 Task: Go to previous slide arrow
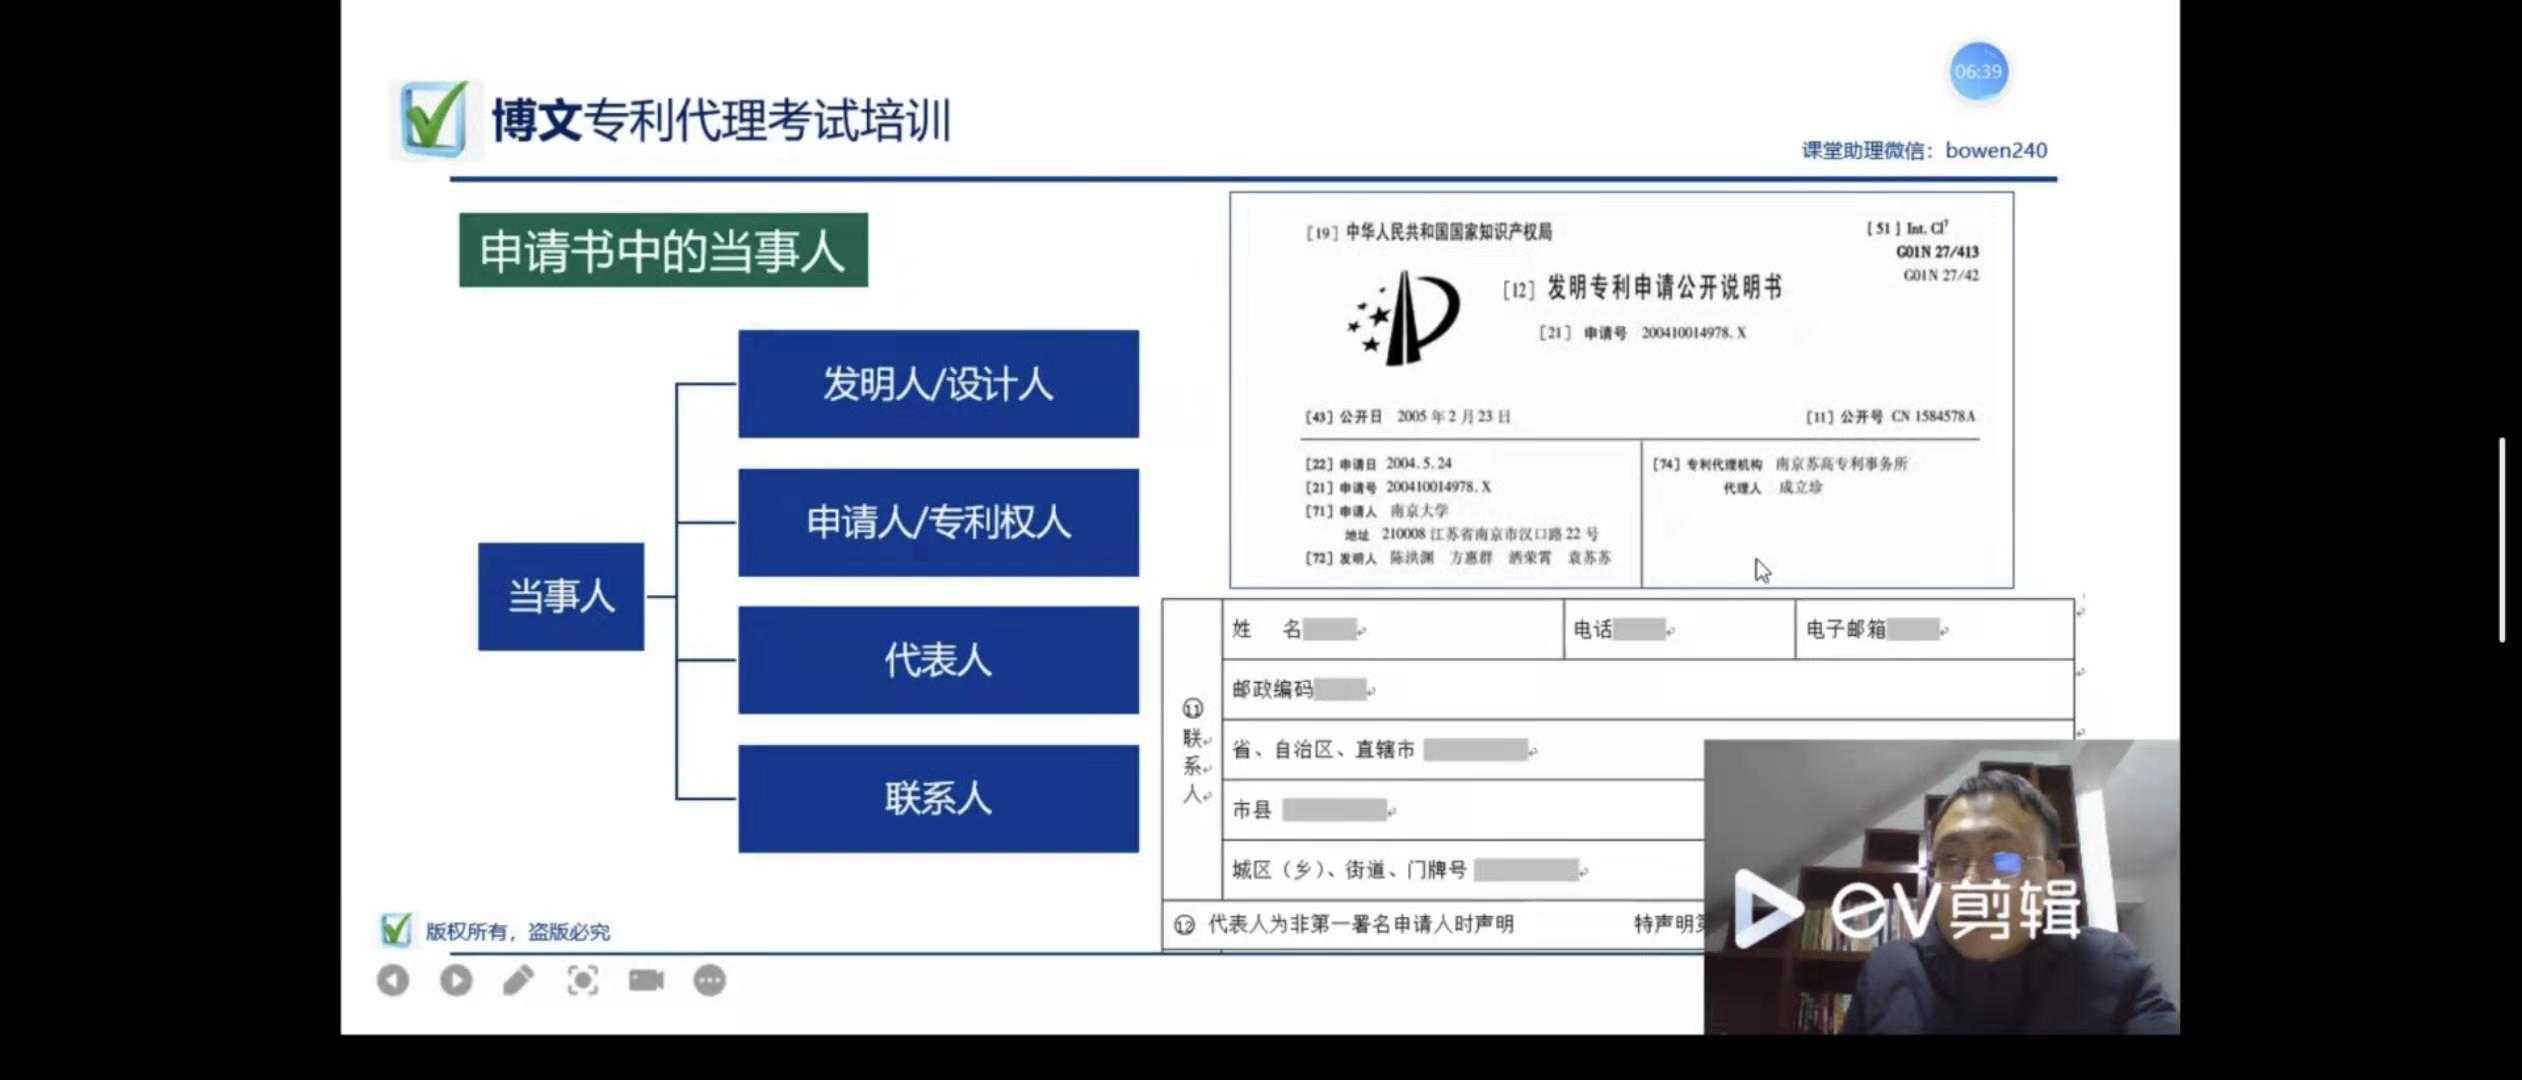click(x=393, y=981)
